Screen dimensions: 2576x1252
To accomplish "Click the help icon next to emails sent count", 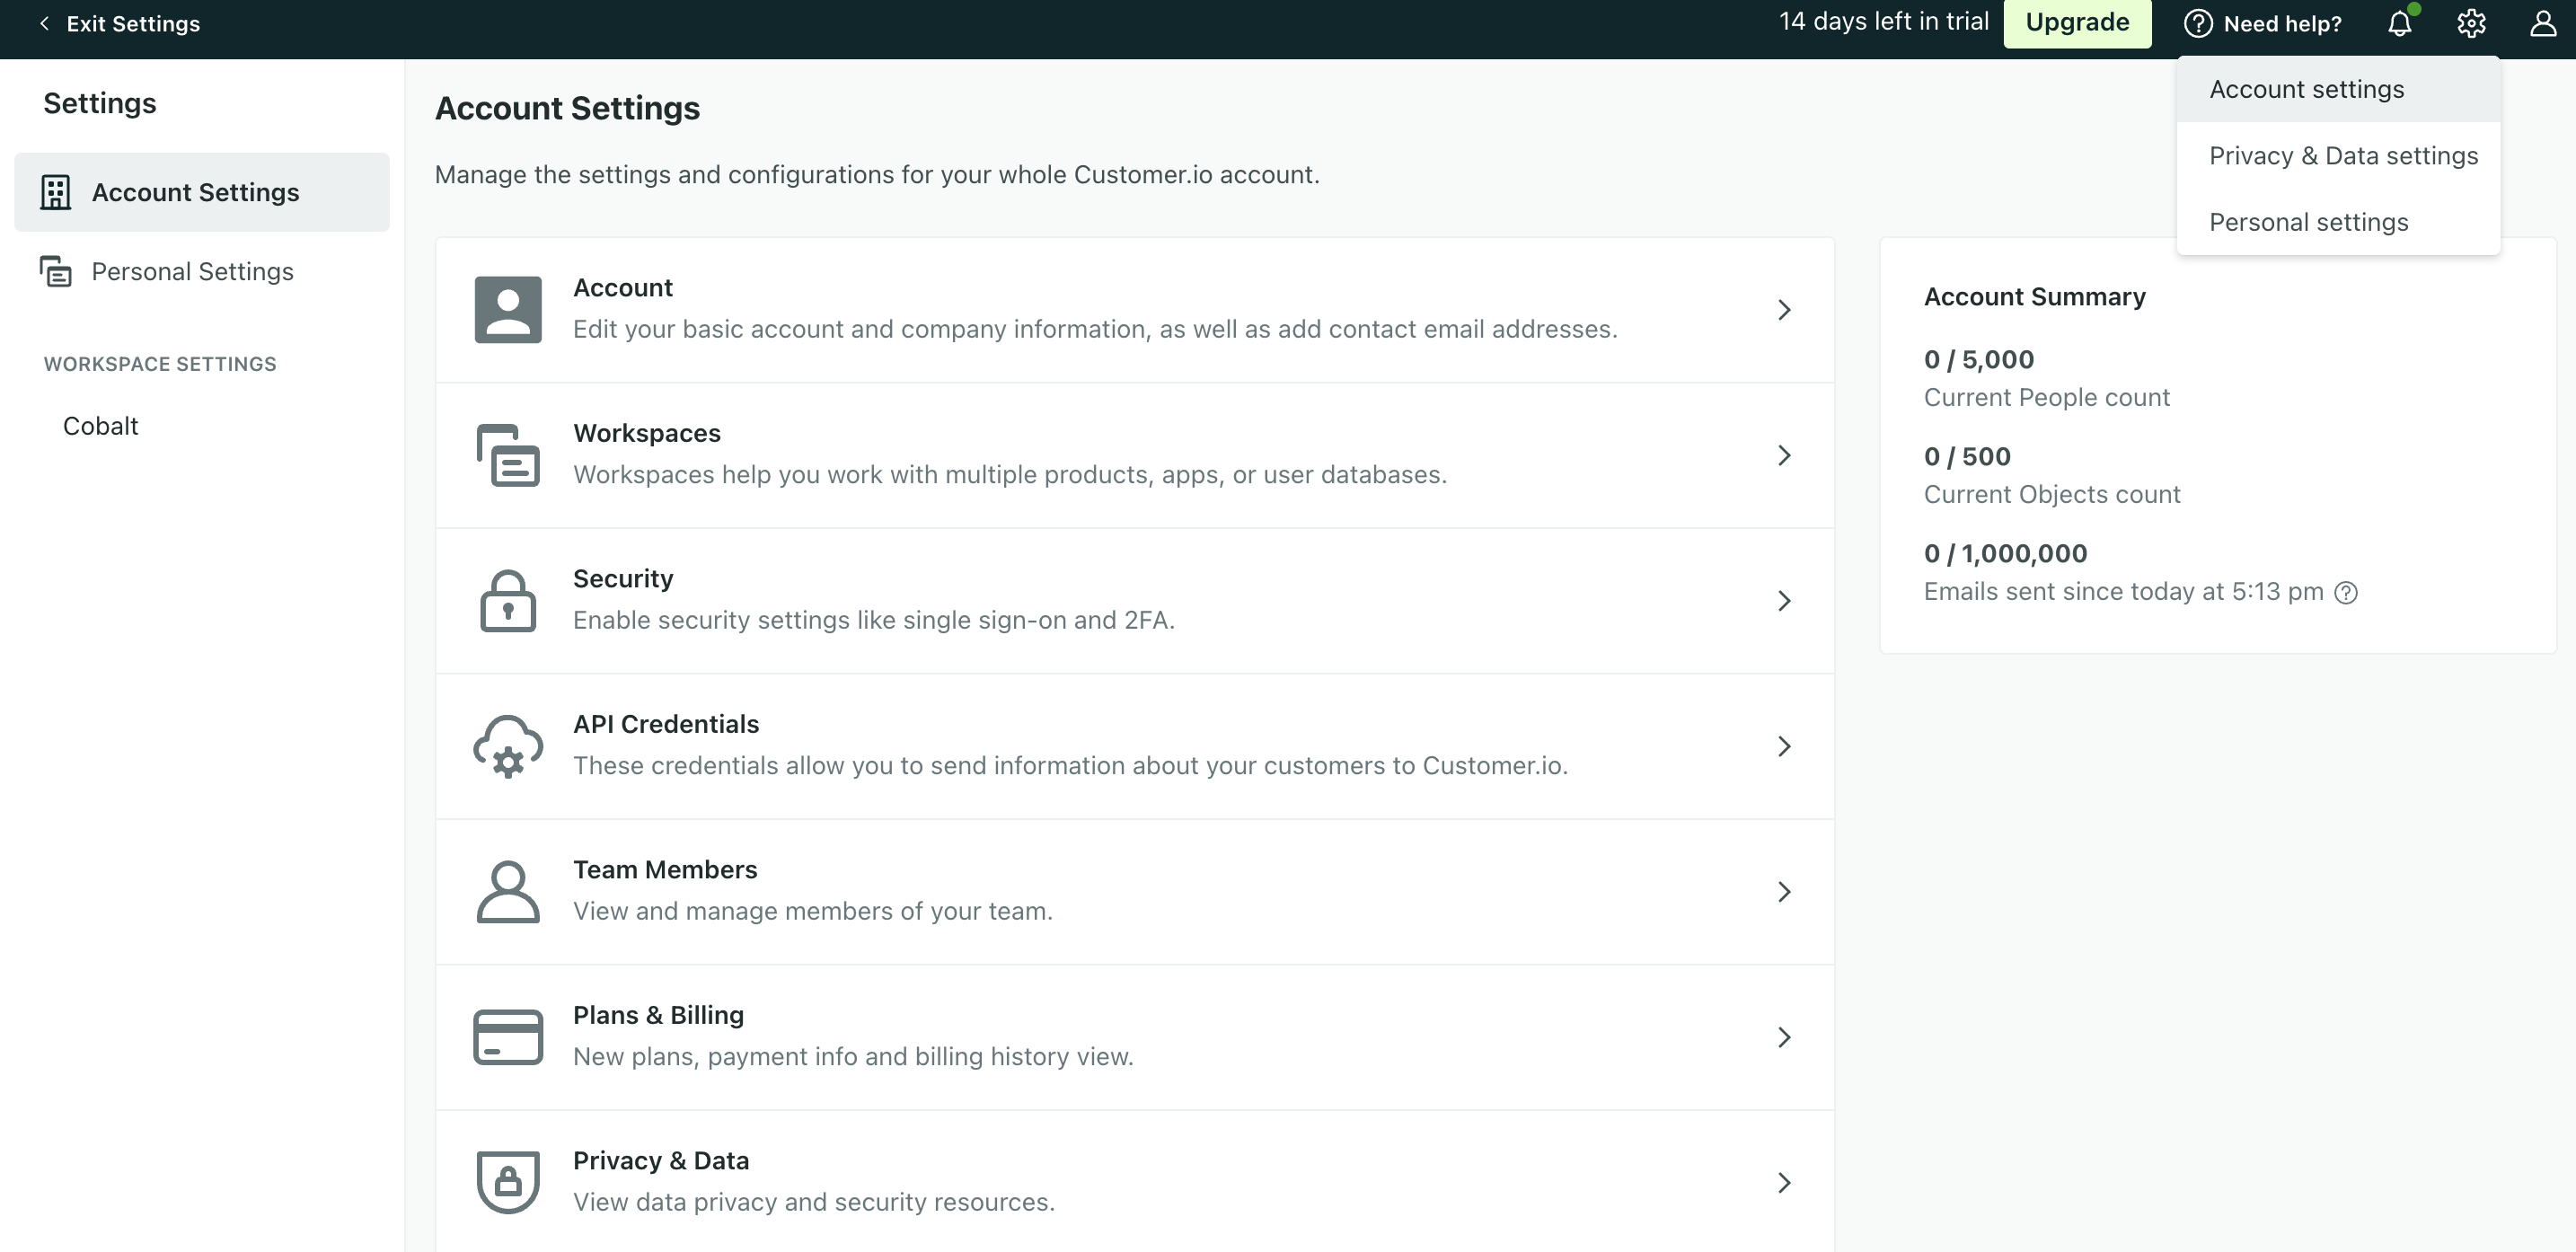I will tap(2347, 592).
